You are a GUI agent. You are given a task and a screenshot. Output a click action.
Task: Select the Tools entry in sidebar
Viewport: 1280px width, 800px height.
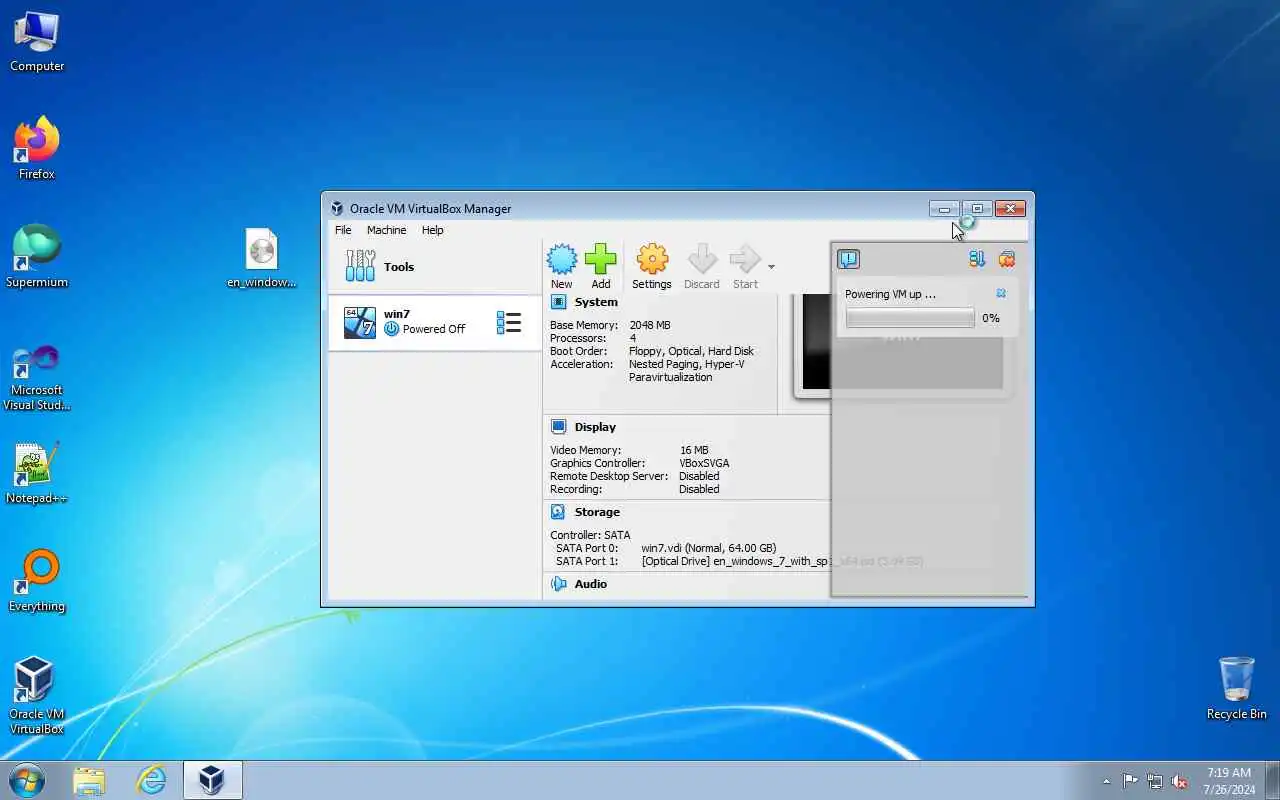coord(435,267)
